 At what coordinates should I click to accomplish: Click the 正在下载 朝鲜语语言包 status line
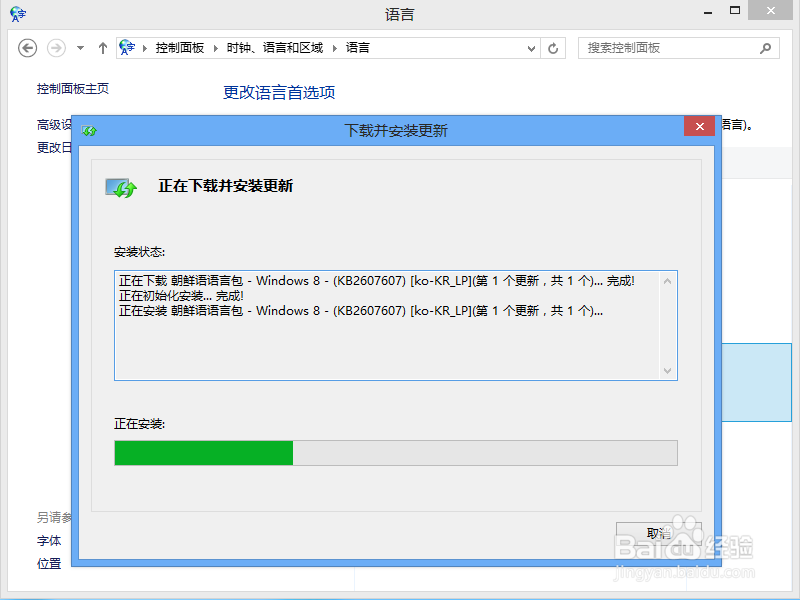[x=377, y=281]
